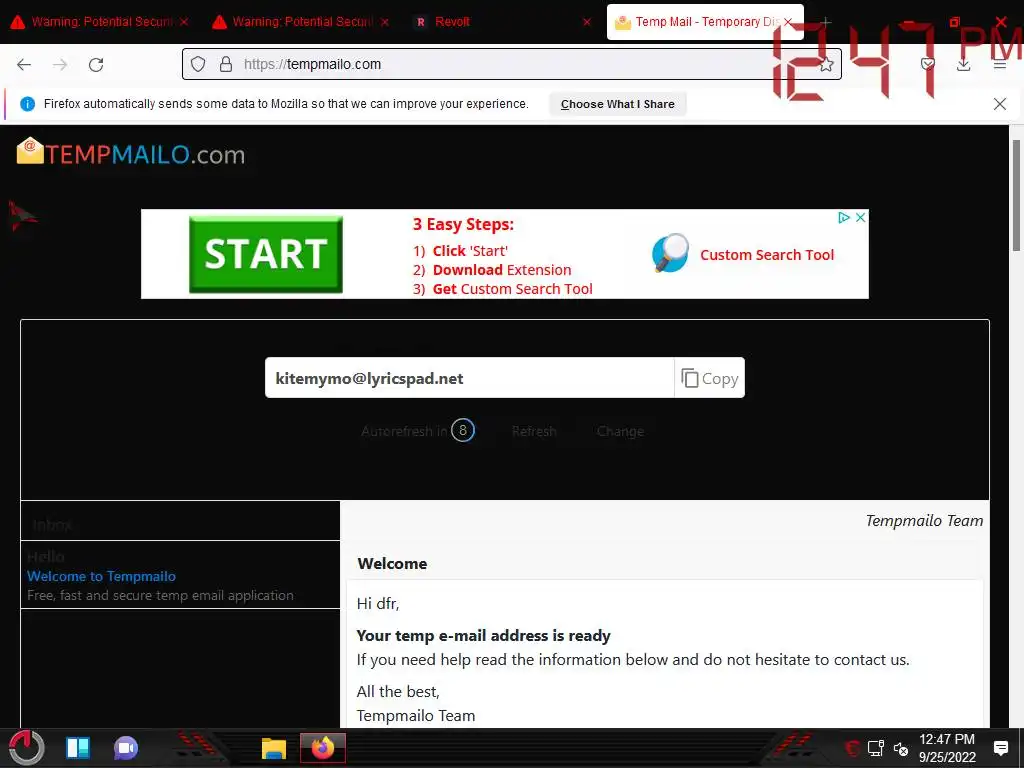The width and height of the screenshot is (1024, 768).
Task: Open the Start power button on taskbar
Action: pos(26,748)
